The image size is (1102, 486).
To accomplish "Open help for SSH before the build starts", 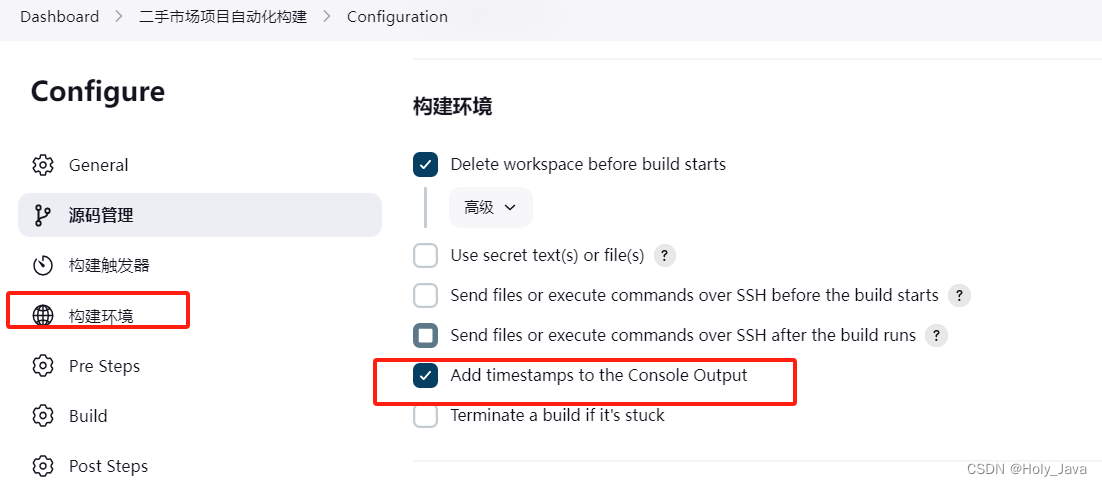I will [x=959, y=296].
